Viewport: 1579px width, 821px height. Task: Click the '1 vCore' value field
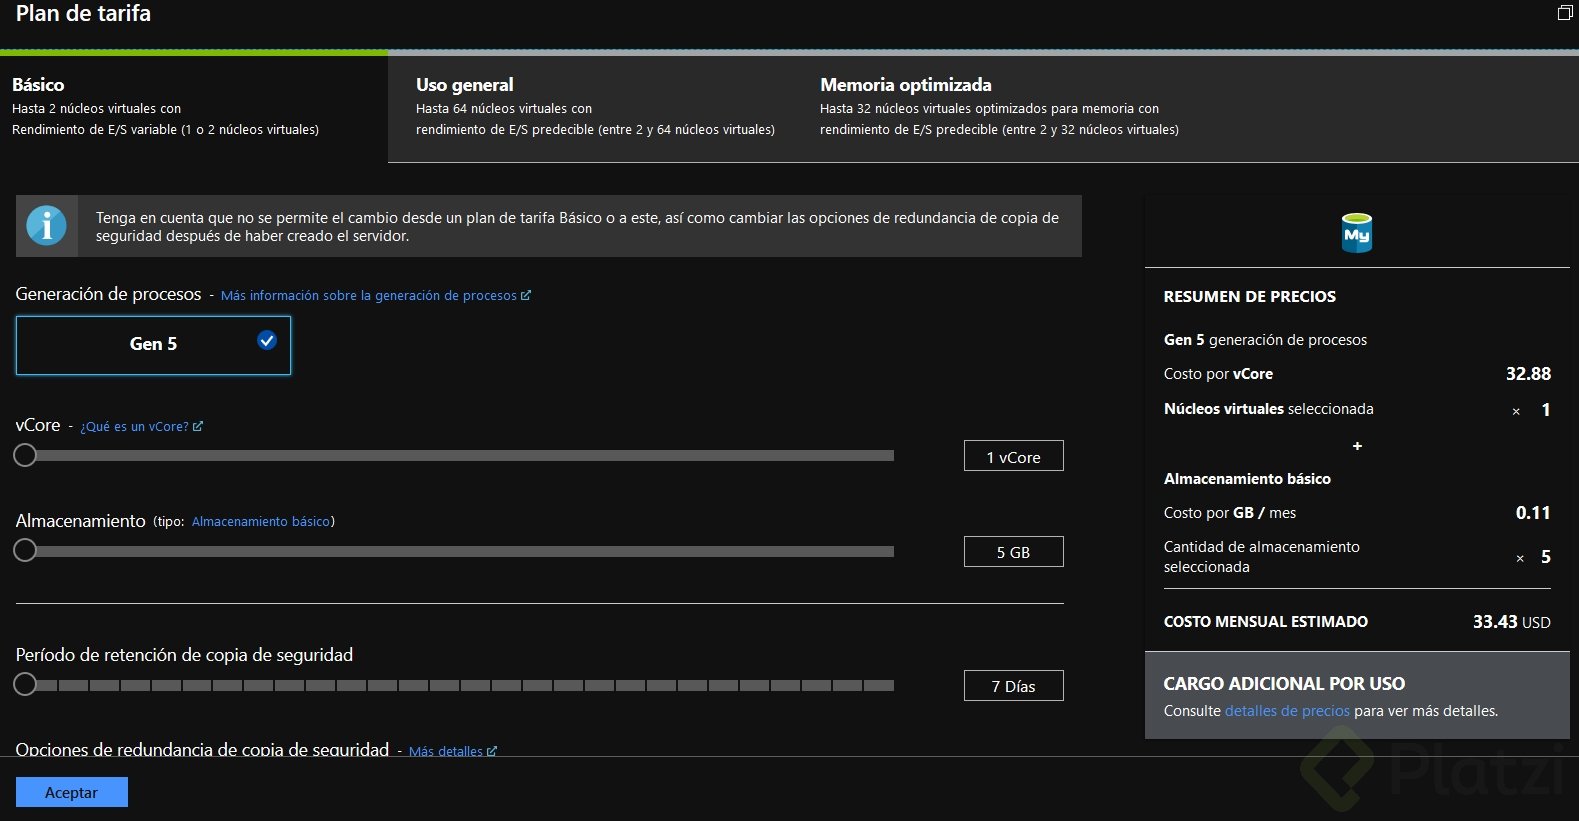tap(1014, 456)
